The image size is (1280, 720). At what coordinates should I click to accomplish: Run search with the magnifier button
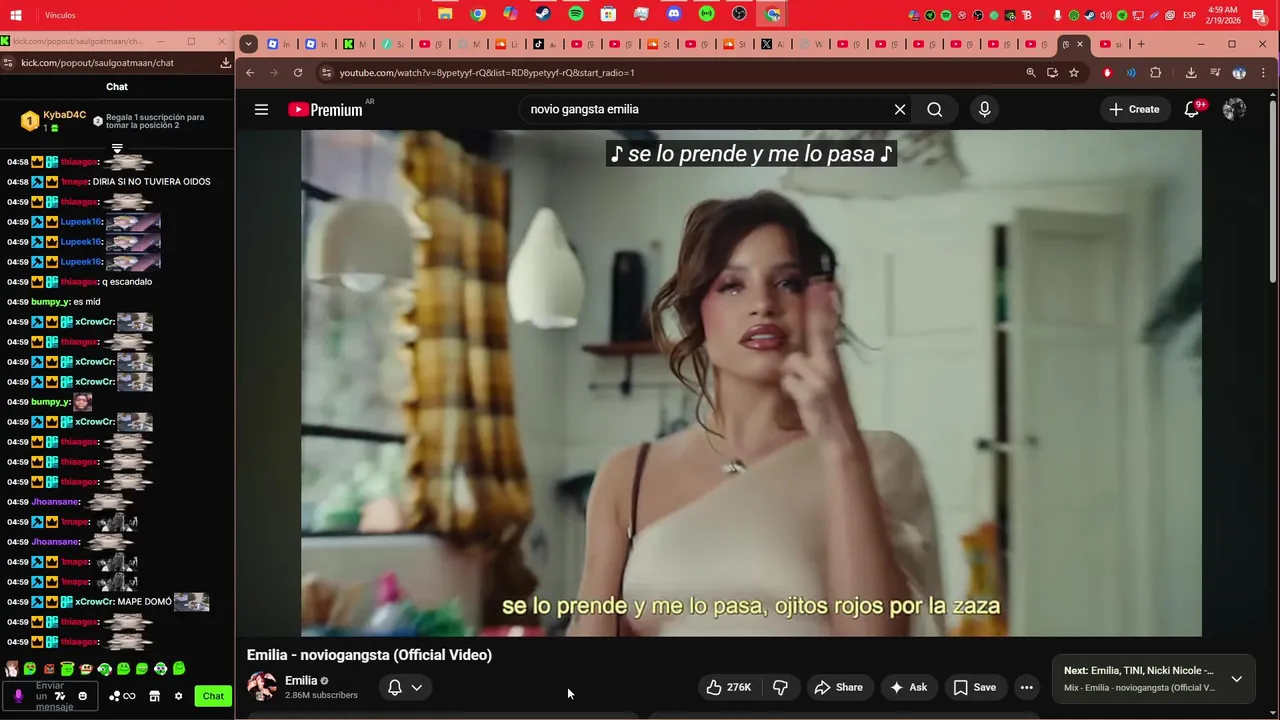[x=935, y=109]
